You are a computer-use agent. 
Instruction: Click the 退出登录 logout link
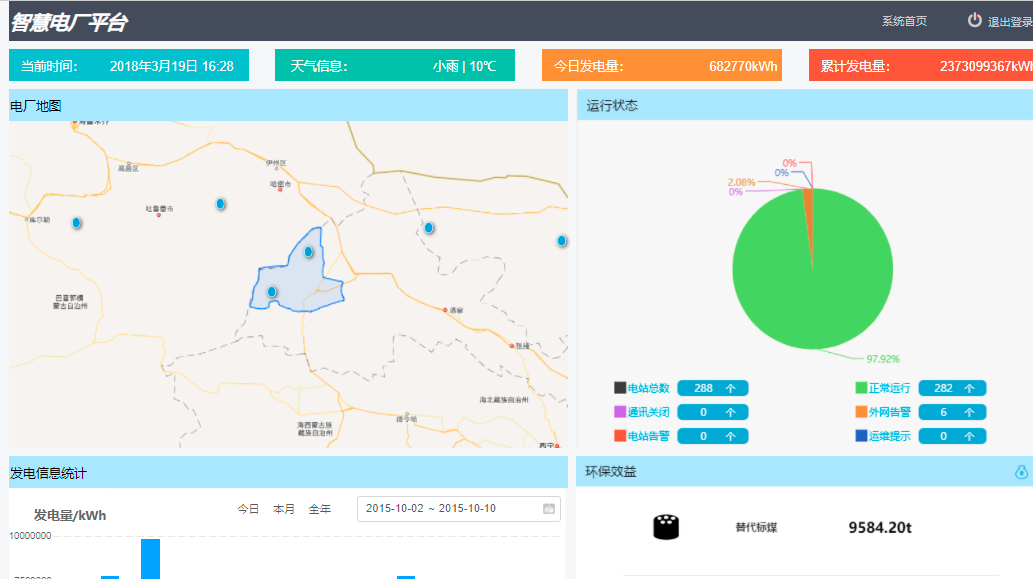(1010, 22)
